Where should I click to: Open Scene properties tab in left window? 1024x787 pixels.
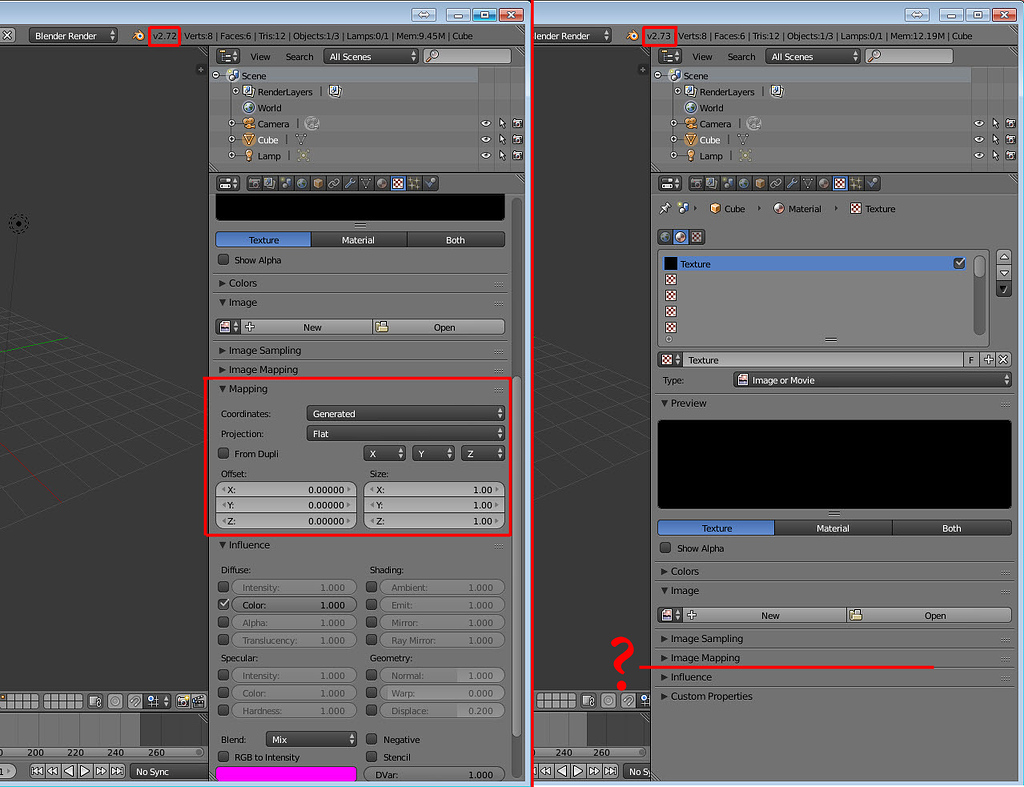tap(286, 184)
